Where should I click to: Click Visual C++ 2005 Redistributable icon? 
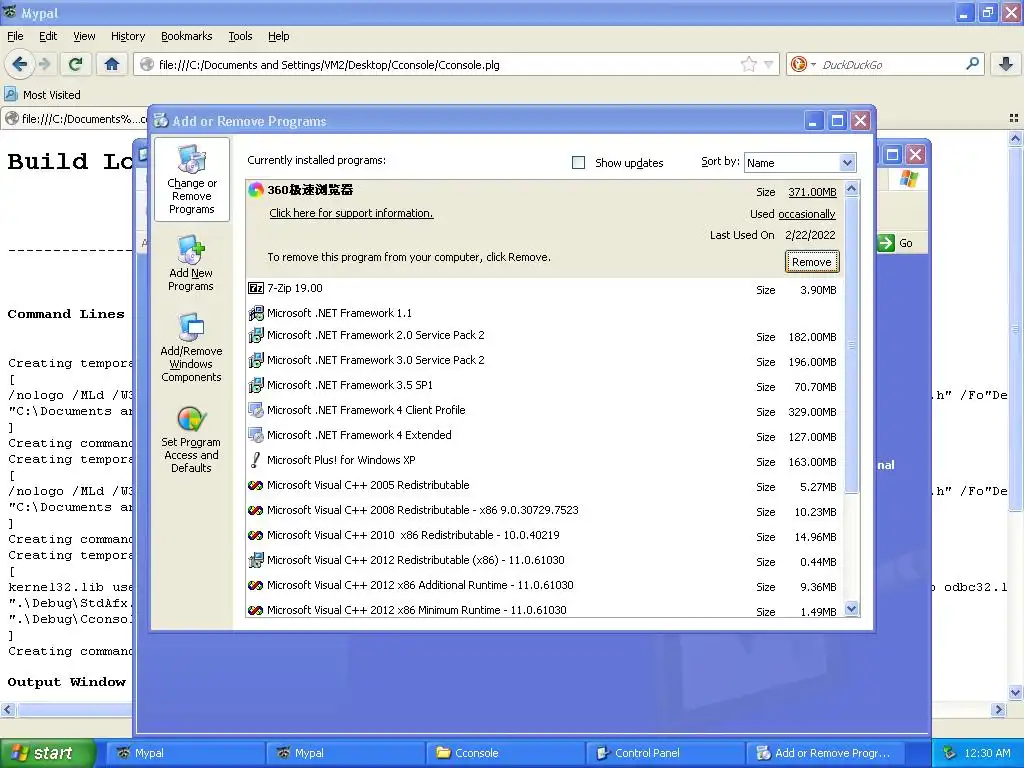point(256,485)
